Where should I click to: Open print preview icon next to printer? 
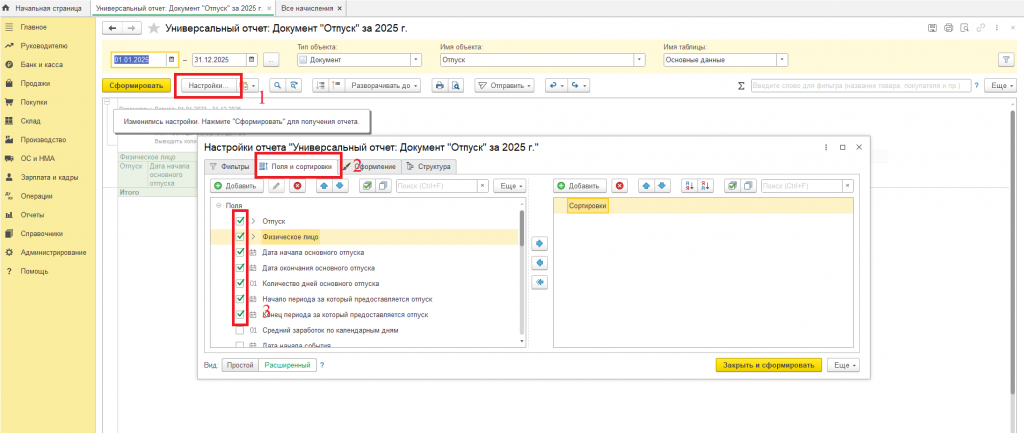pyautogui.click(x=455, y=85)
